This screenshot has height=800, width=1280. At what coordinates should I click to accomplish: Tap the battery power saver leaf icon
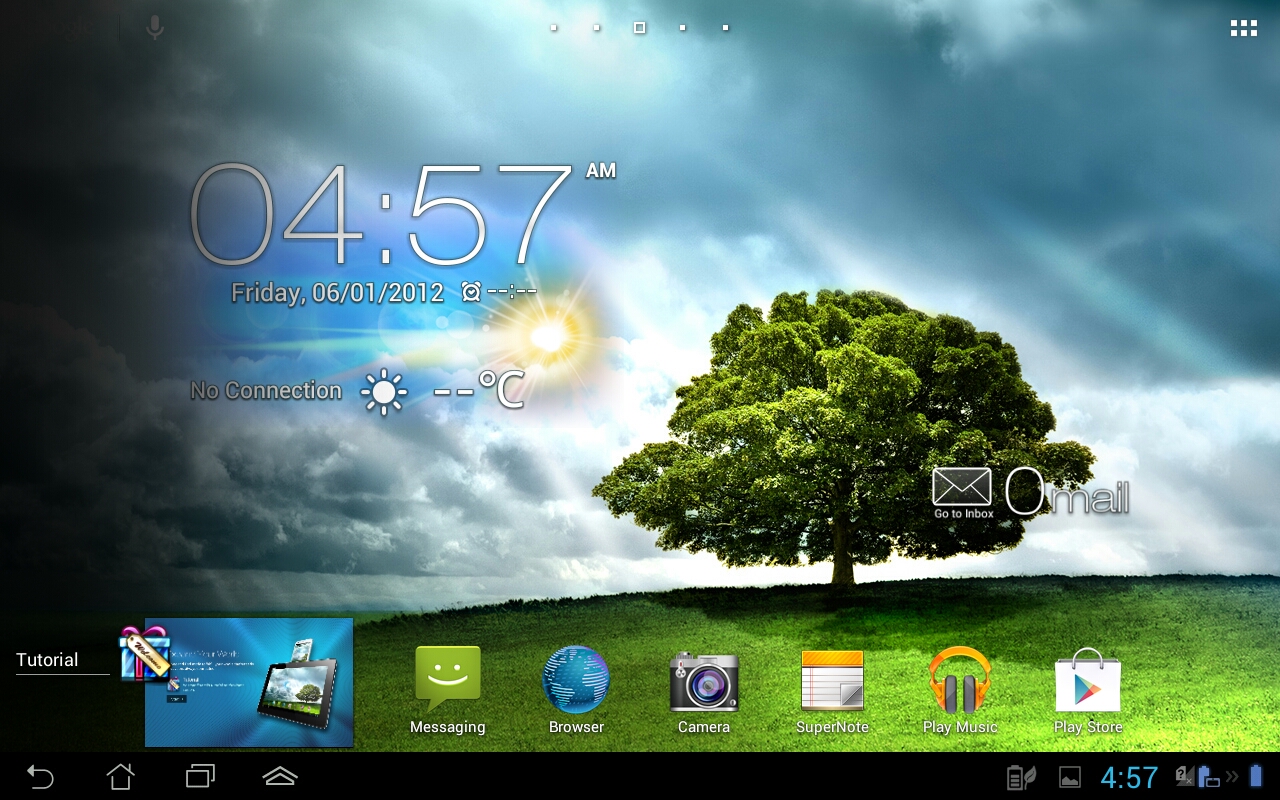click(1021, 777)
